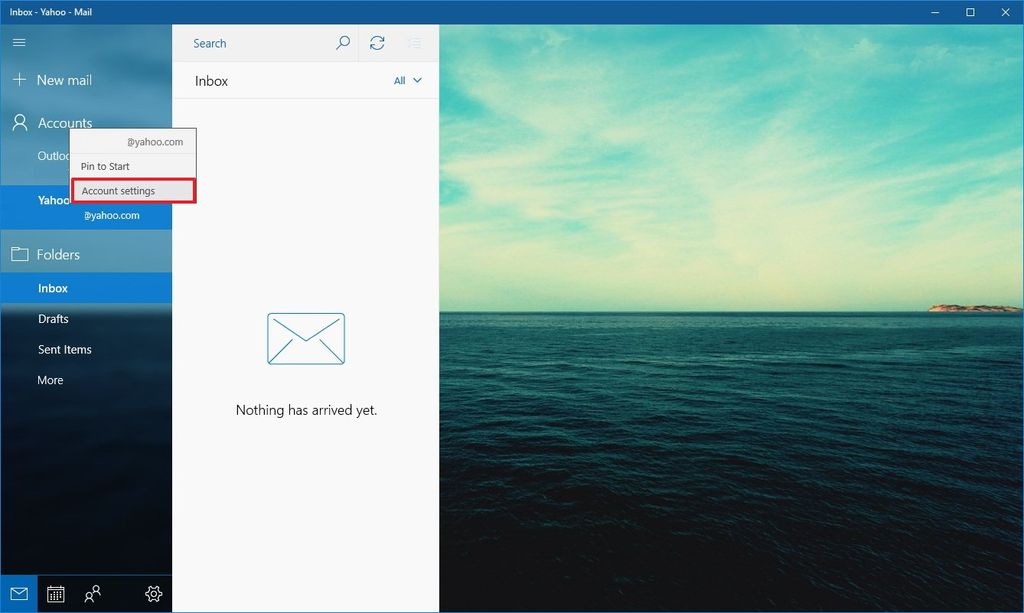Open Mail settings via the gear icon
This screenshot has width=1024, height=613.
(x=152, y=593)
